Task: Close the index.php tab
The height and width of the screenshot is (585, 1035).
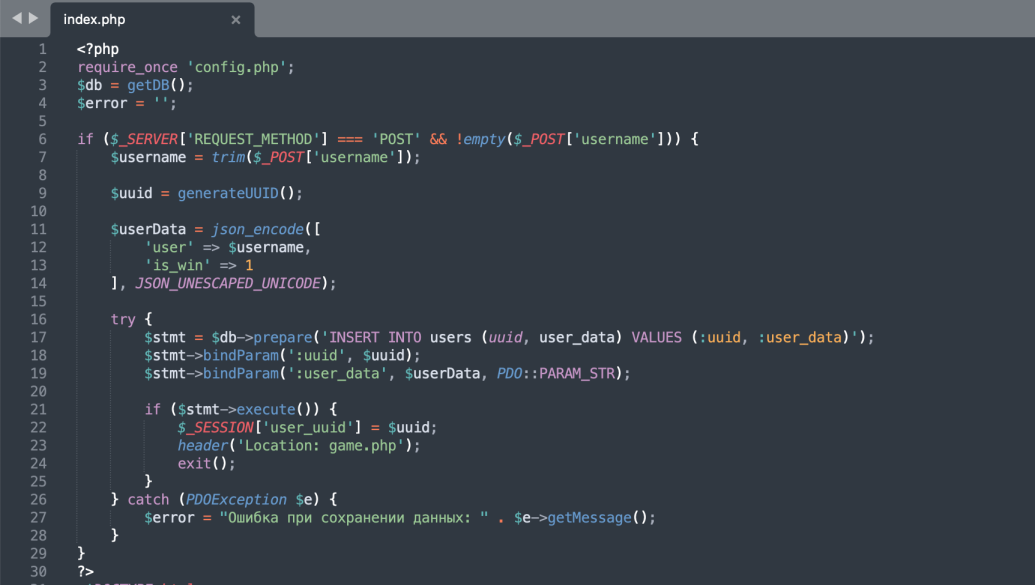Action: [x=236, y=20]
